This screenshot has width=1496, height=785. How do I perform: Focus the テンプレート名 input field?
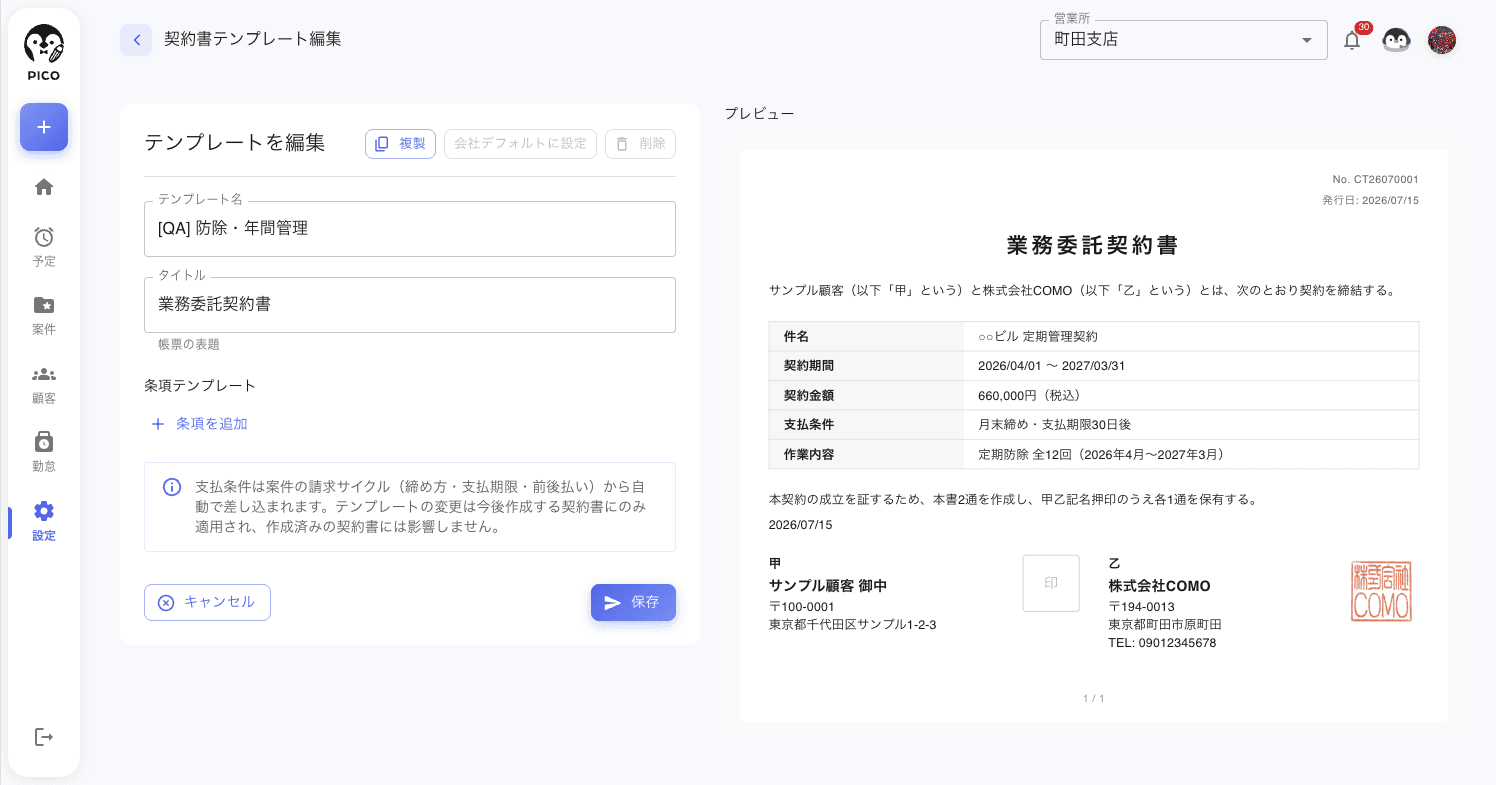pyautogui.click(x=410, y=229)
